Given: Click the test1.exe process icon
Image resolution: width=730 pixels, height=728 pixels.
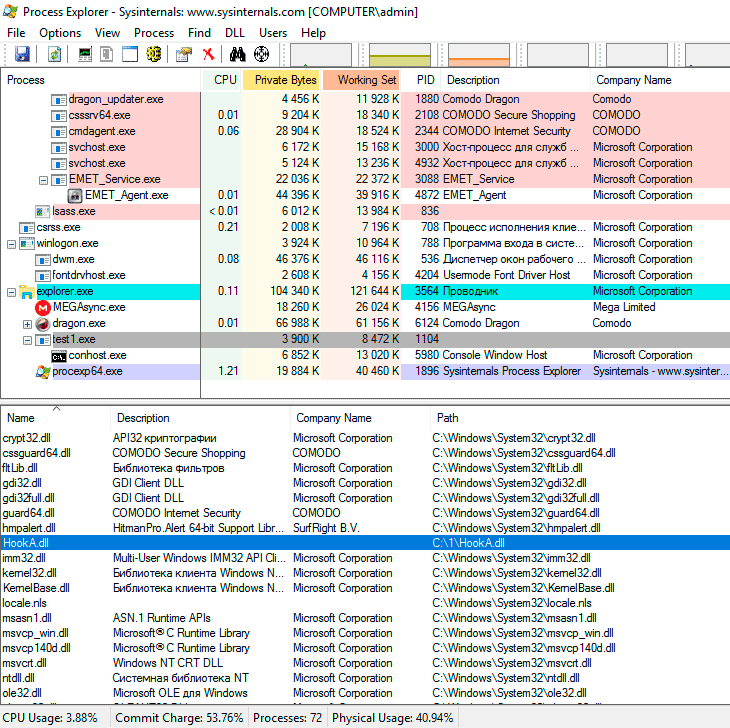Looking at the screenshot, I should point(43,340).
